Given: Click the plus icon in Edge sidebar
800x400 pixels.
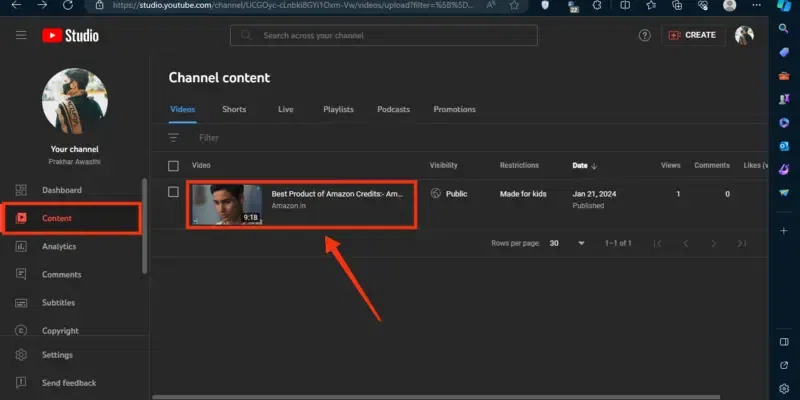Looking at the screenshot, I should (x=784, y=231).
